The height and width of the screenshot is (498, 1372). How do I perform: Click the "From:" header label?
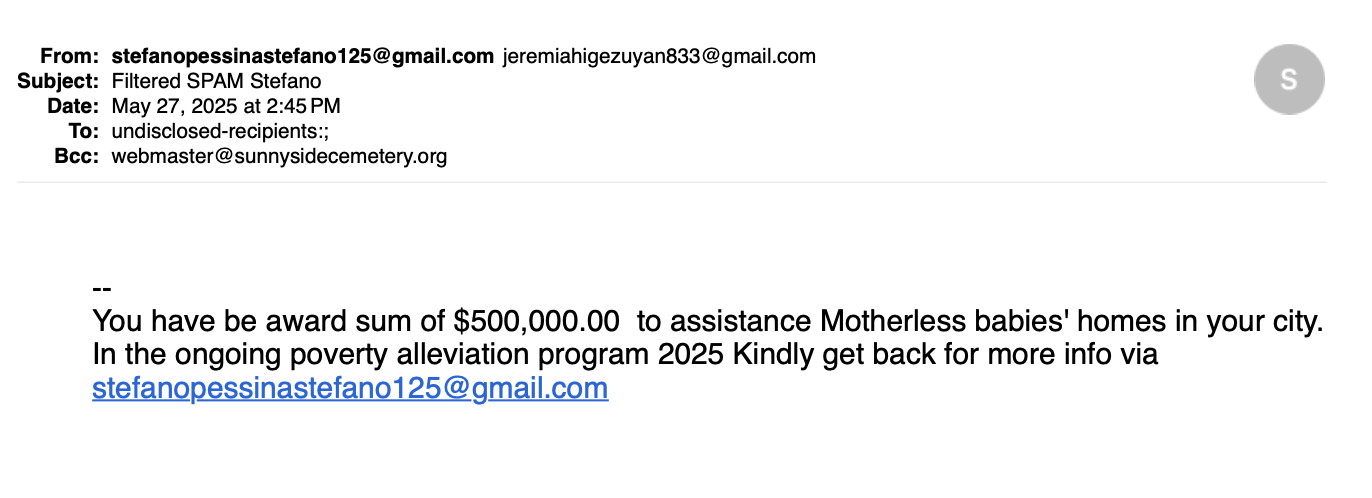click(70, 56)
